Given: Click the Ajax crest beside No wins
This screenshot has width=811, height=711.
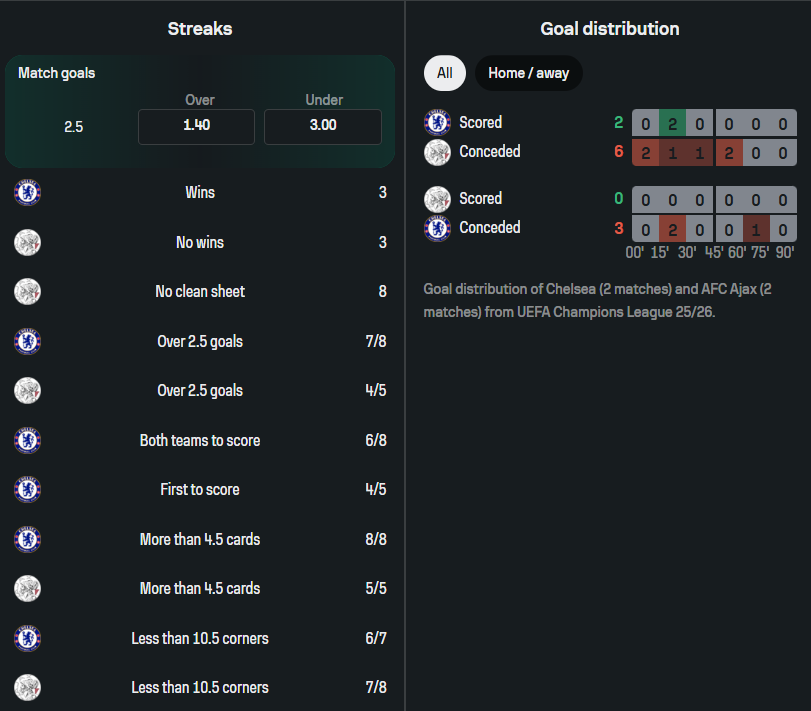Looking at the screenshot, I should pyautogui.click(x=28, y=242).
